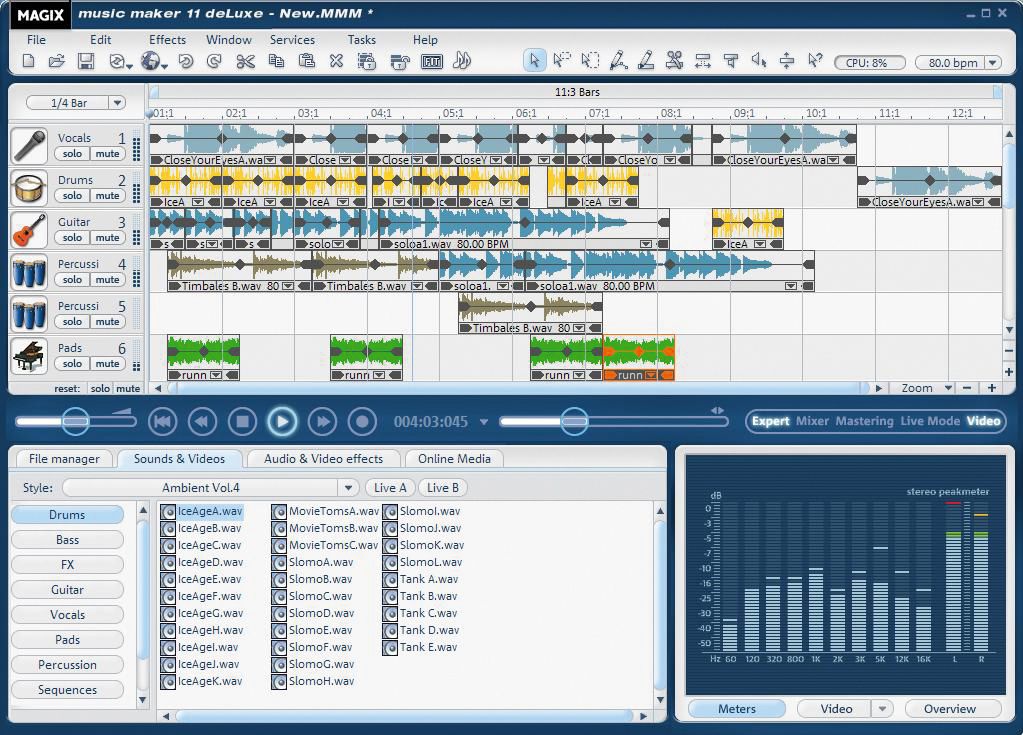
Task: Click the Pads track piano icon
Action: pos(29,356)
